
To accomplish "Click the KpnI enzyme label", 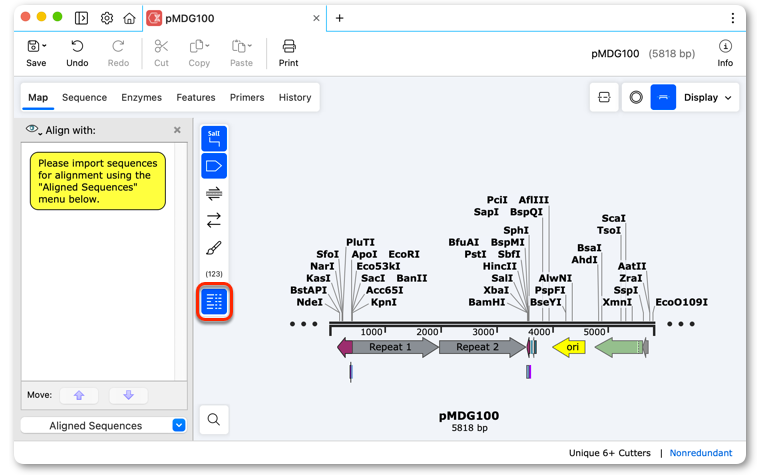I will click(383, 302).
